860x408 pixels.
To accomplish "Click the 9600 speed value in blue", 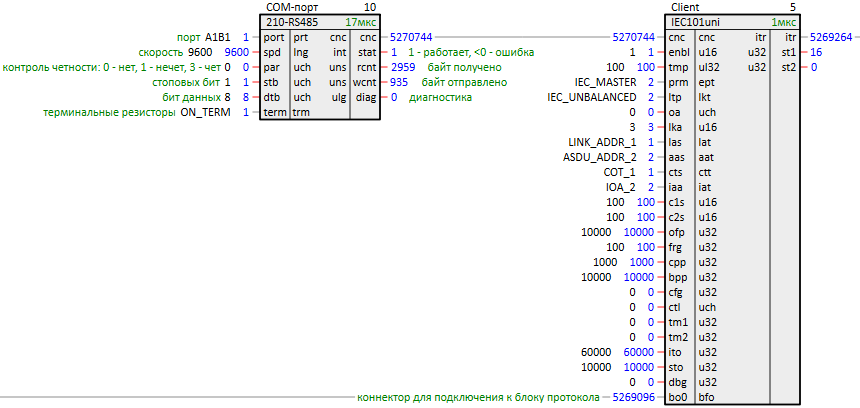I will pos(237,52).
